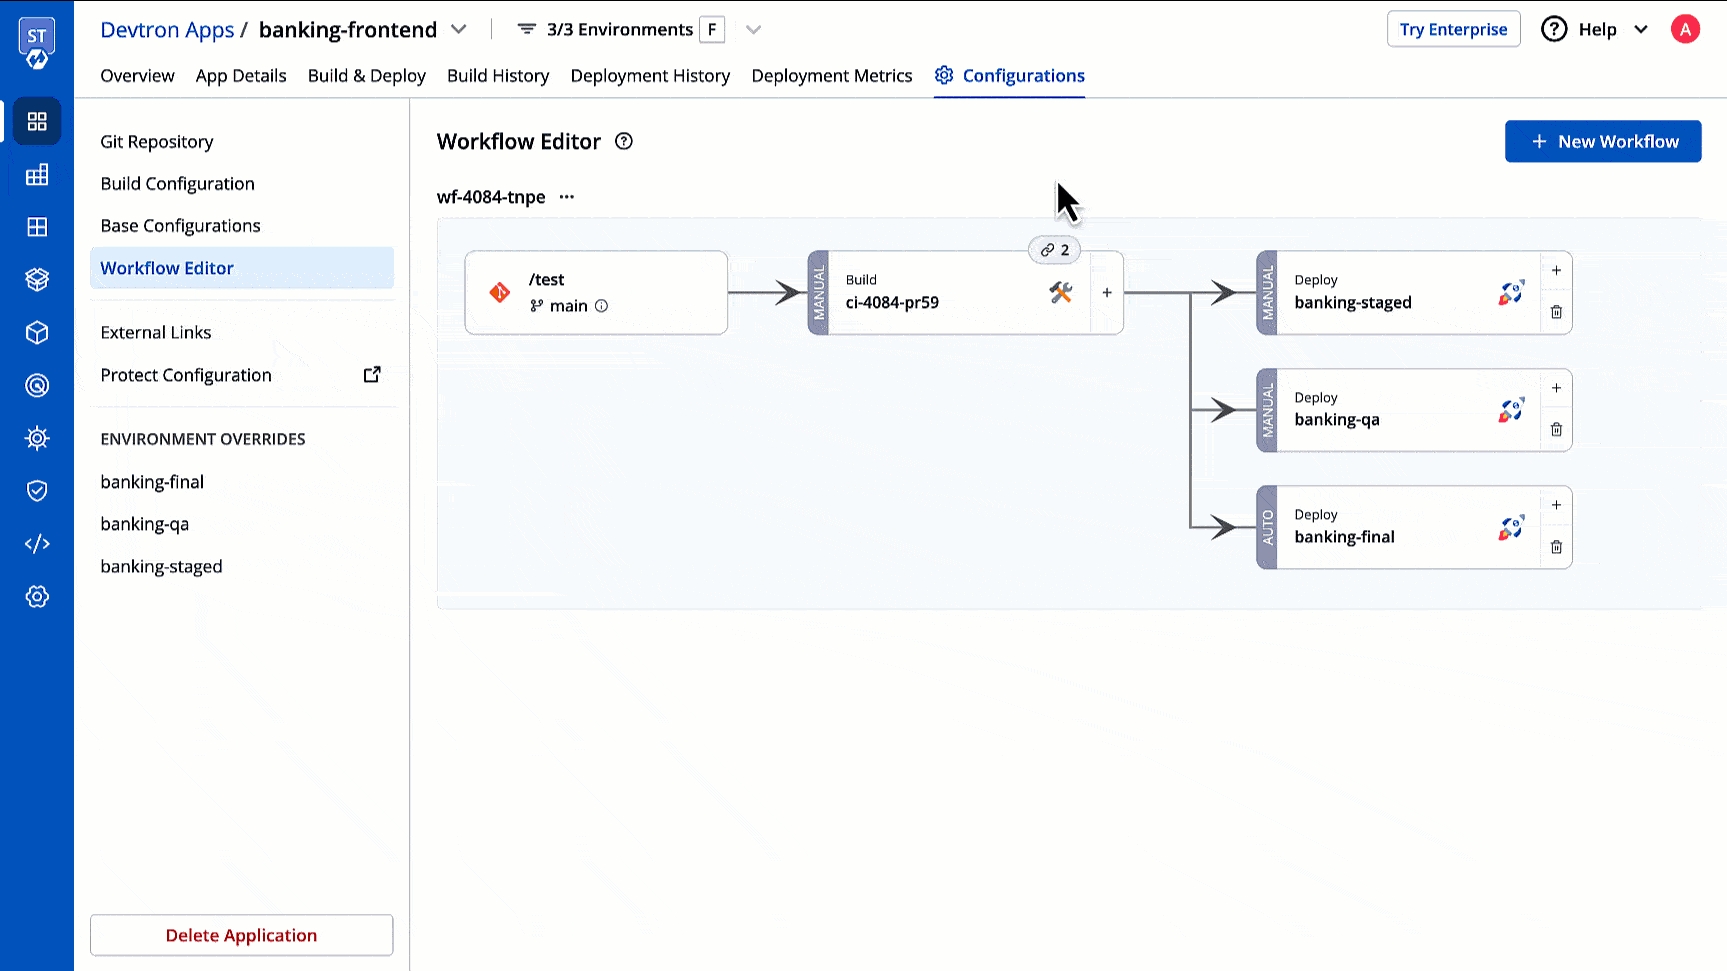The image size is (1727, 971).
Task: Click the info icon next to main branch
Action: 601,306
